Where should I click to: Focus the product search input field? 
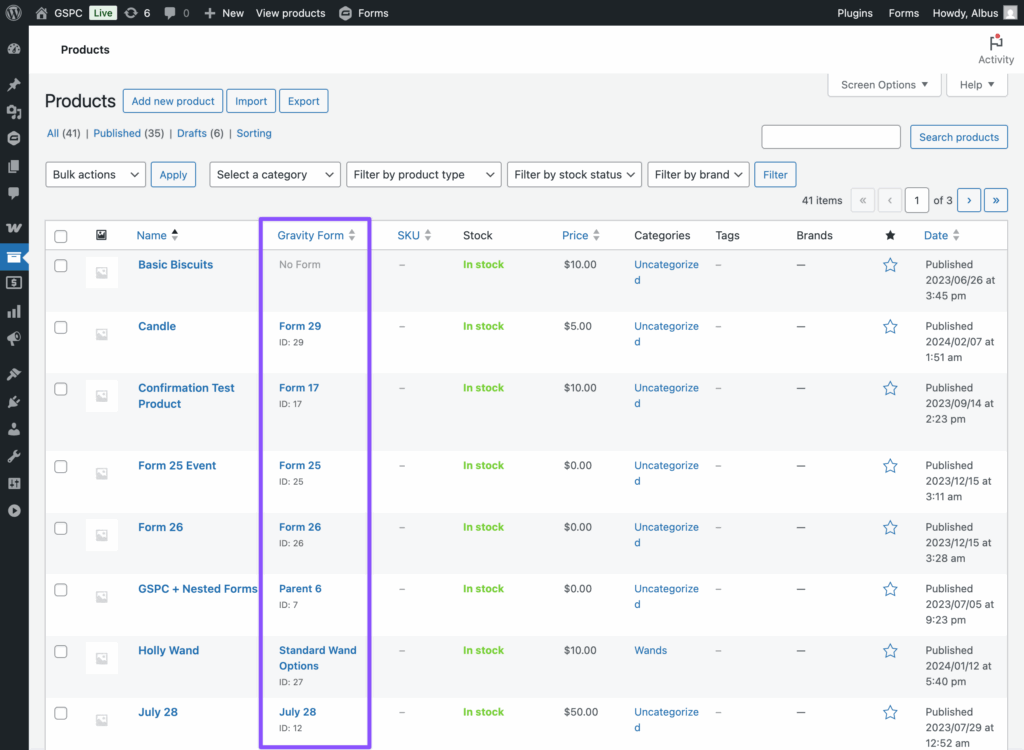point(831,137)
